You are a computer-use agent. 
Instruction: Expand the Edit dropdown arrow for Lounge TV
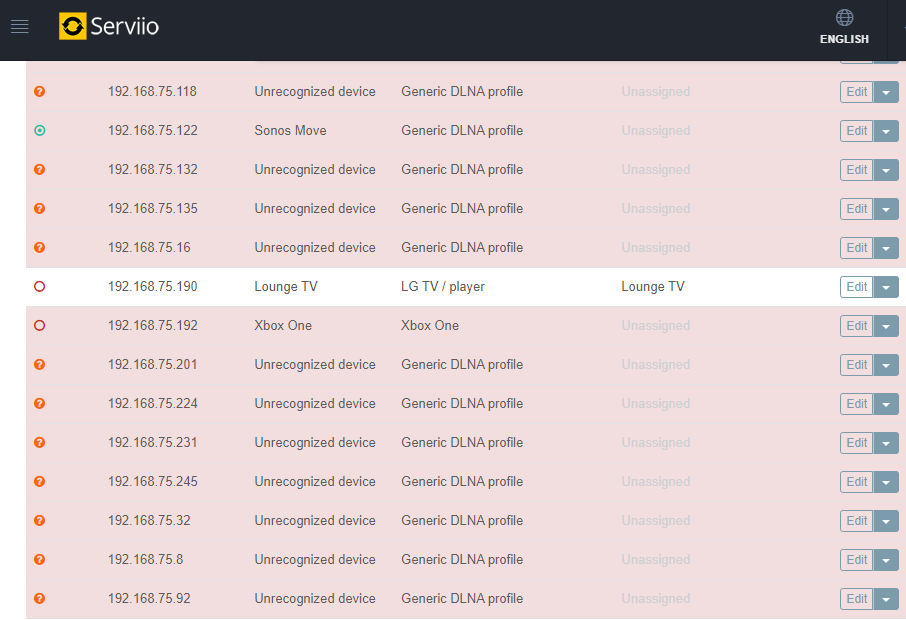pyautogui.click(x=886, y=287)
